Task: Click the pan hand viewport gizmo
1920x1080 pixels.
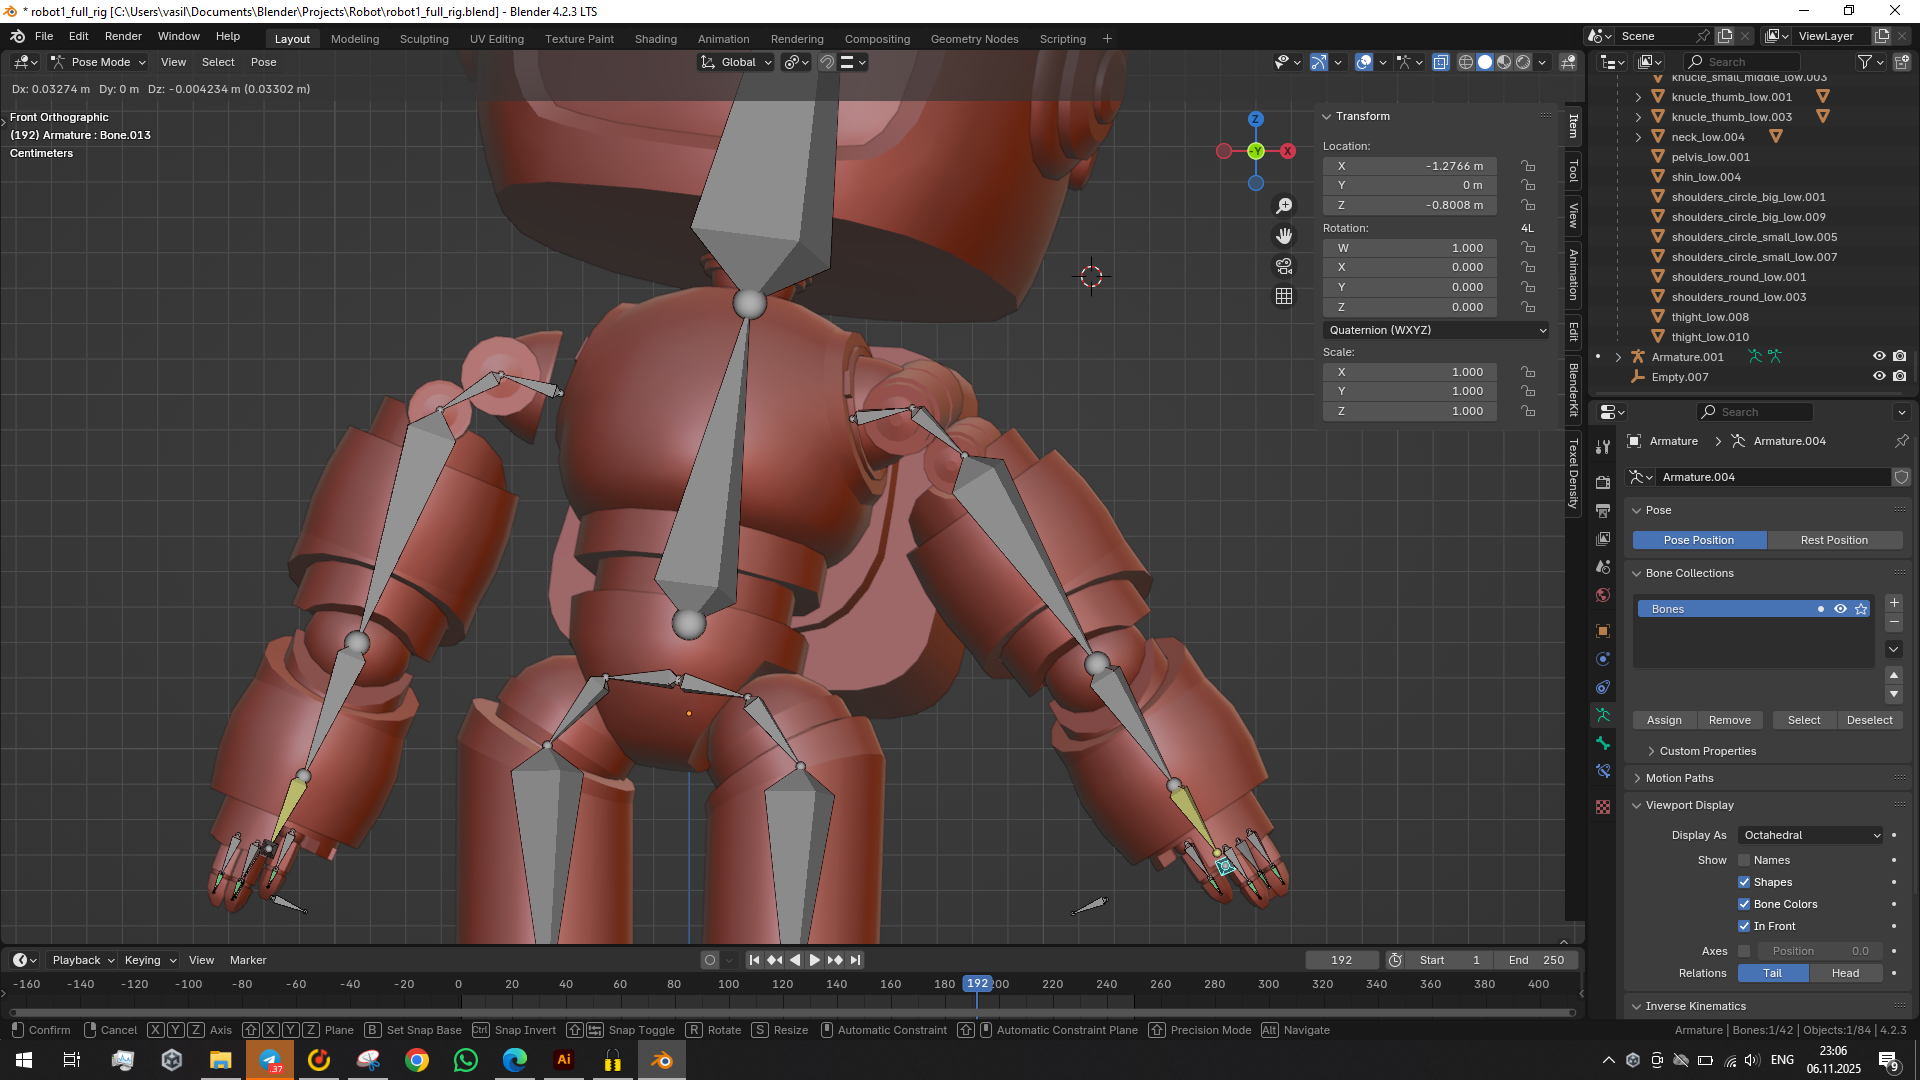Action: (1284, 236)
